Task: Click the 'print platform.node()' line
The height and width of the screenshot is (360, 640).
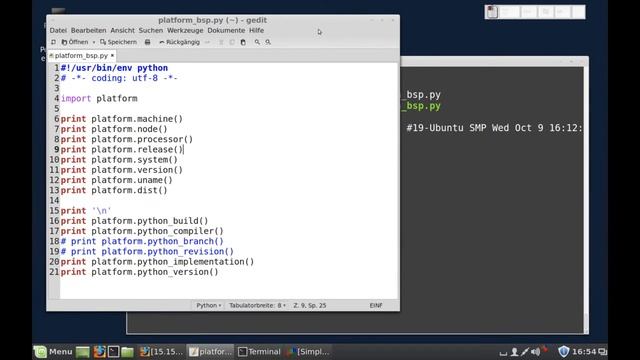Action: point(114,129)
